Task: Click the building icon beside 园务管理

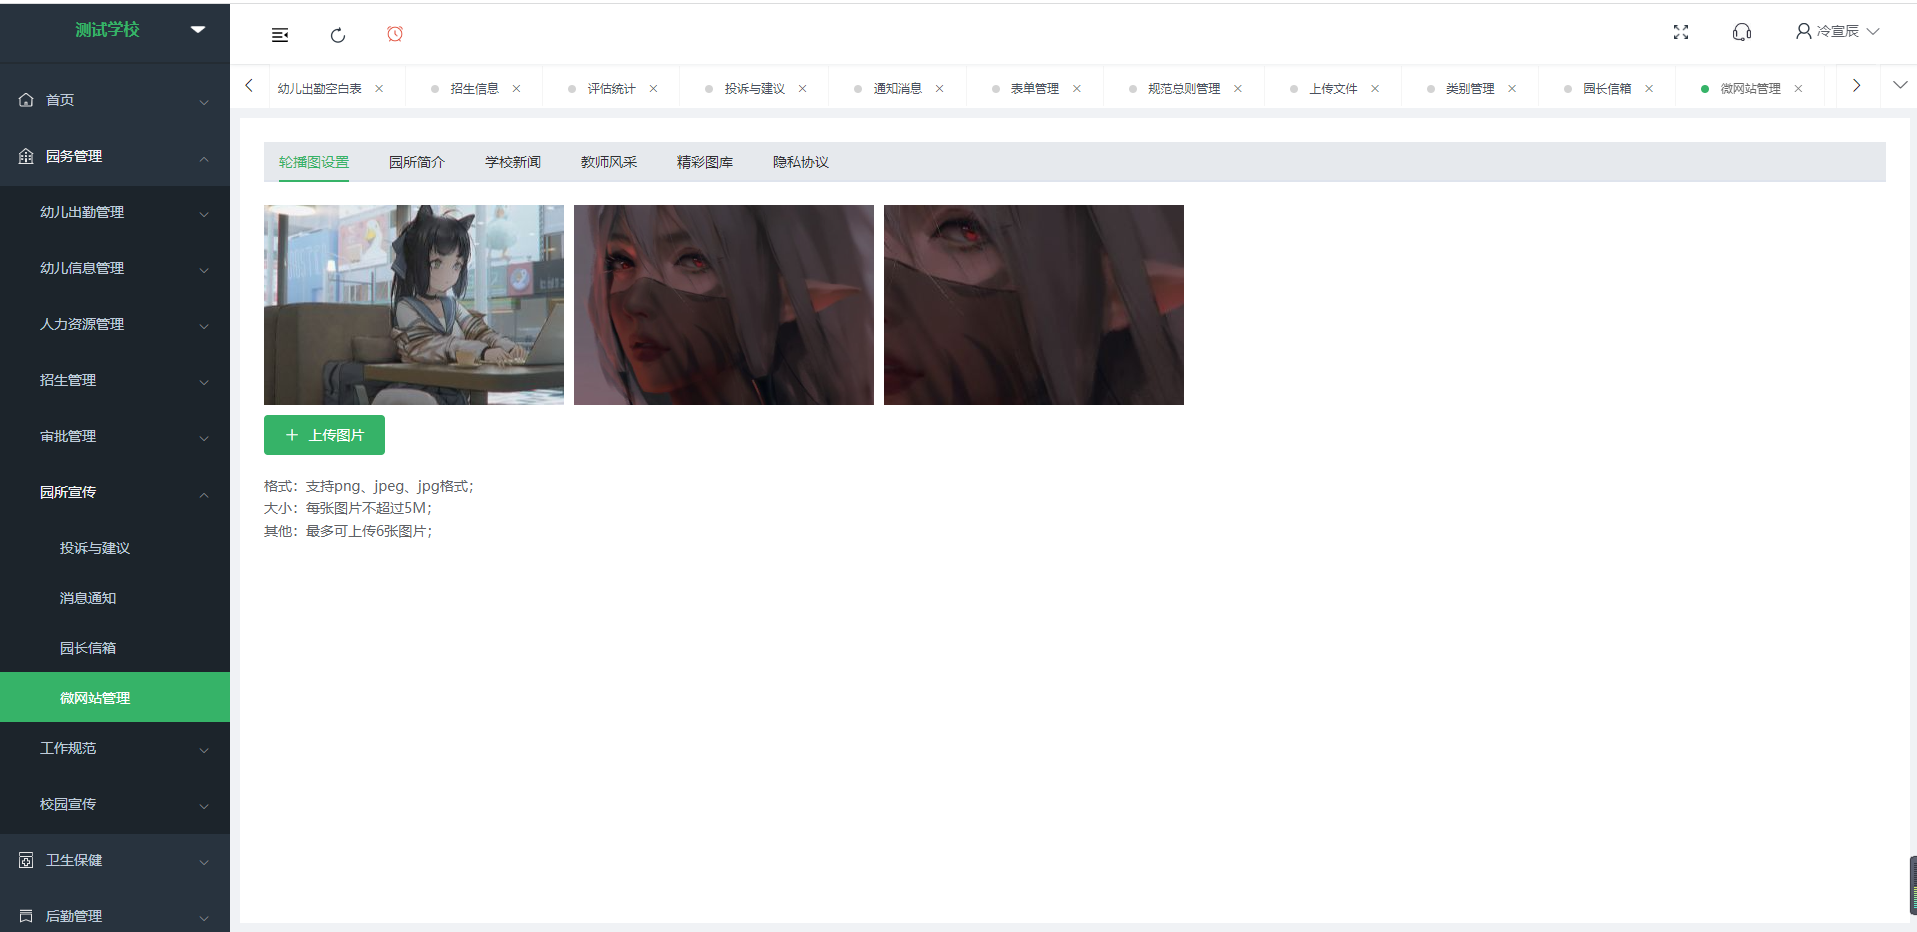Action: pyautogui.click(x=26, y=156)
